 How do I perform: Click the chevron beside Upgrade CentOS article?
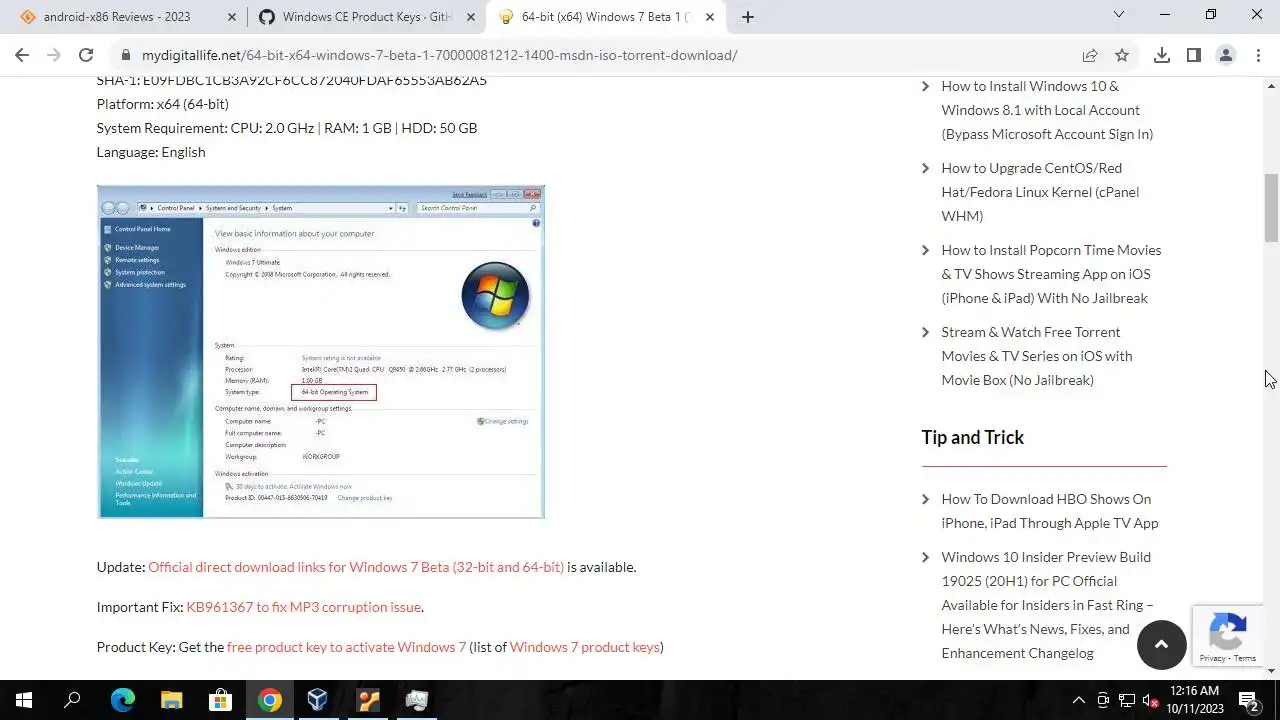click(926, 168)
